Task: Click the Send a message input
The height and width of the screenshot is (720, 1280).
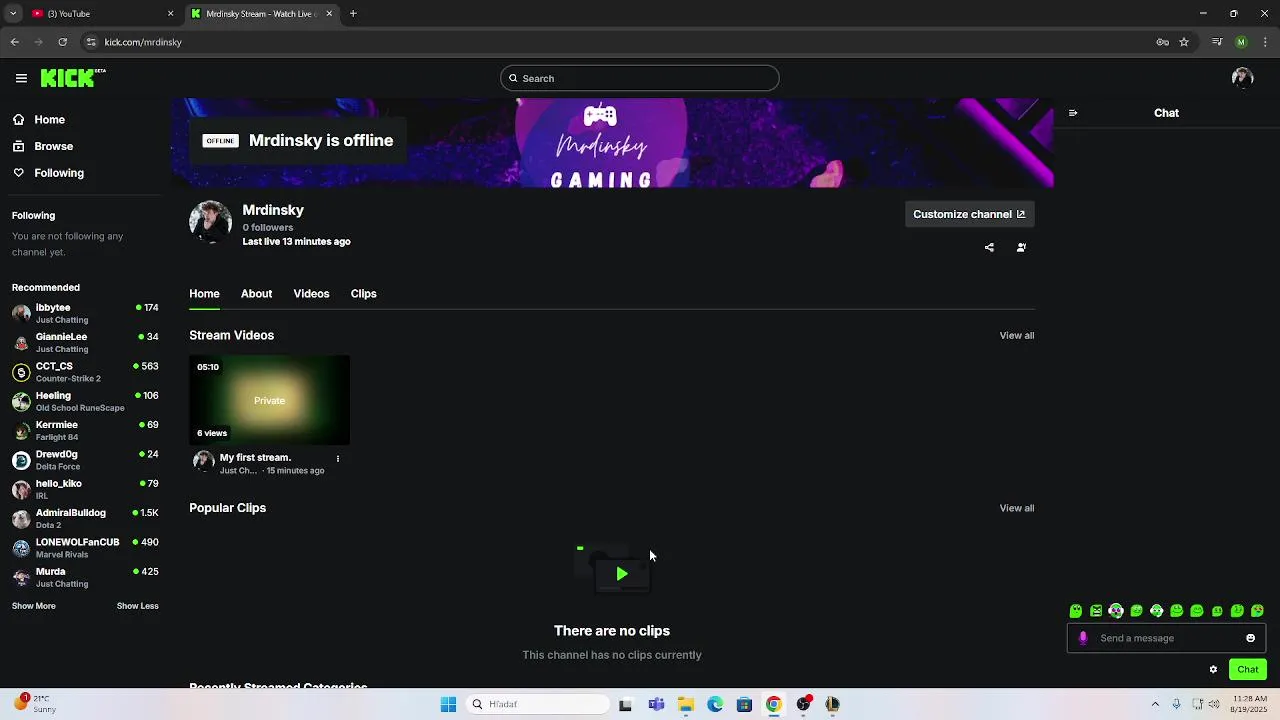Action: pos(1167,638)
